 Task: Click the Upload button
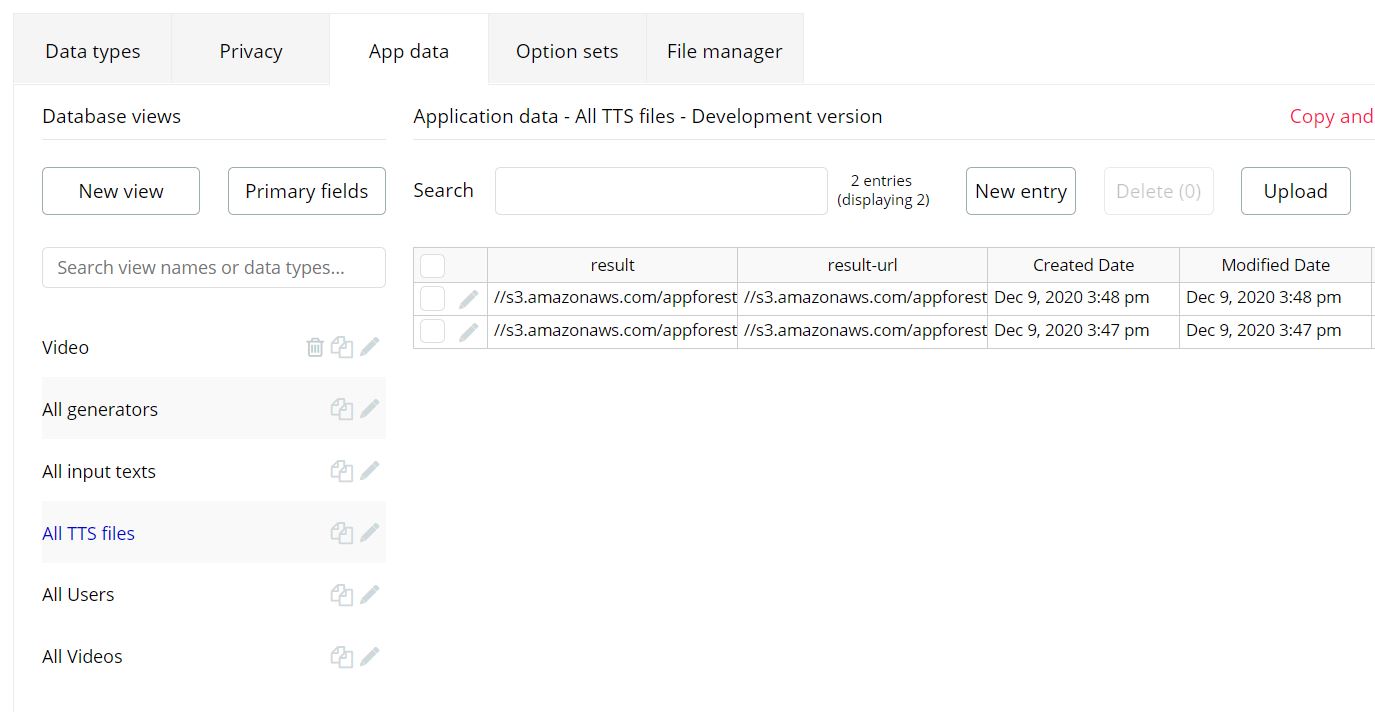coord(1295,191)
